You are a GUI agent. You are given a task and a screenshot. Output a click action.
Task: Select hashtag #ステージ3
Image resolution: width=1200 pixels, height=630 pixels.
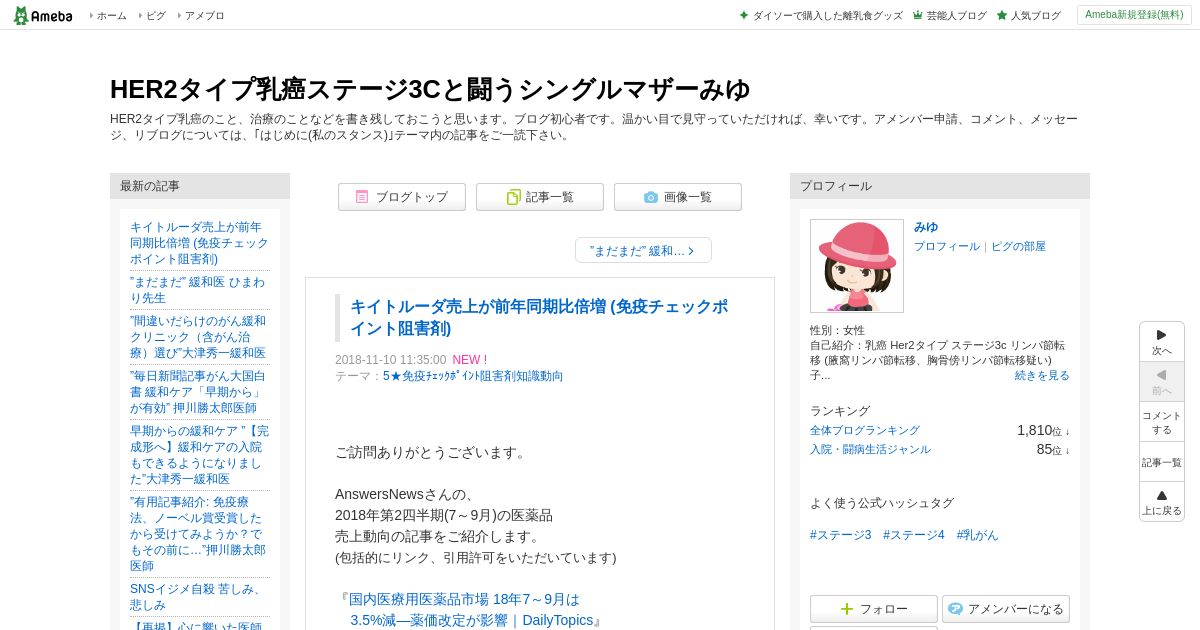[841, 535]
